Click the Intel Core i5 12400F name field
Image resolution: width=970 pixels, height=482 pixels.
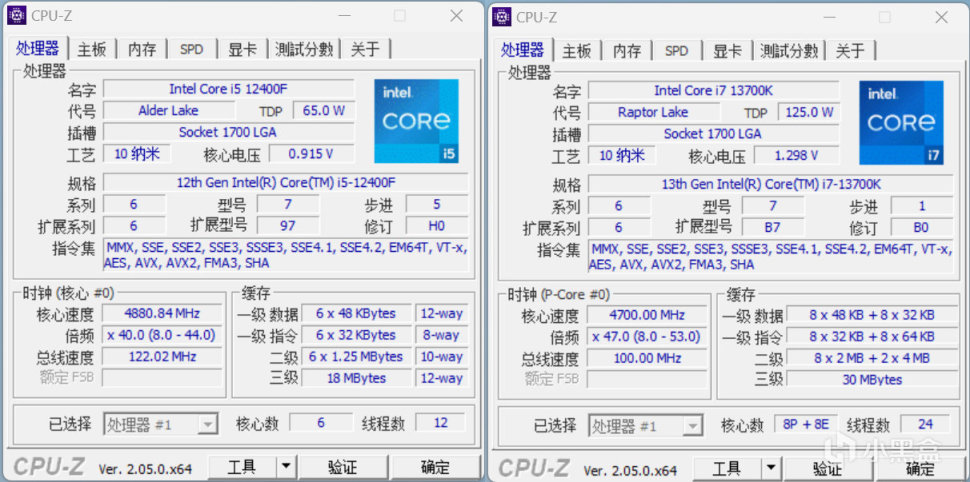pos(228,89)
